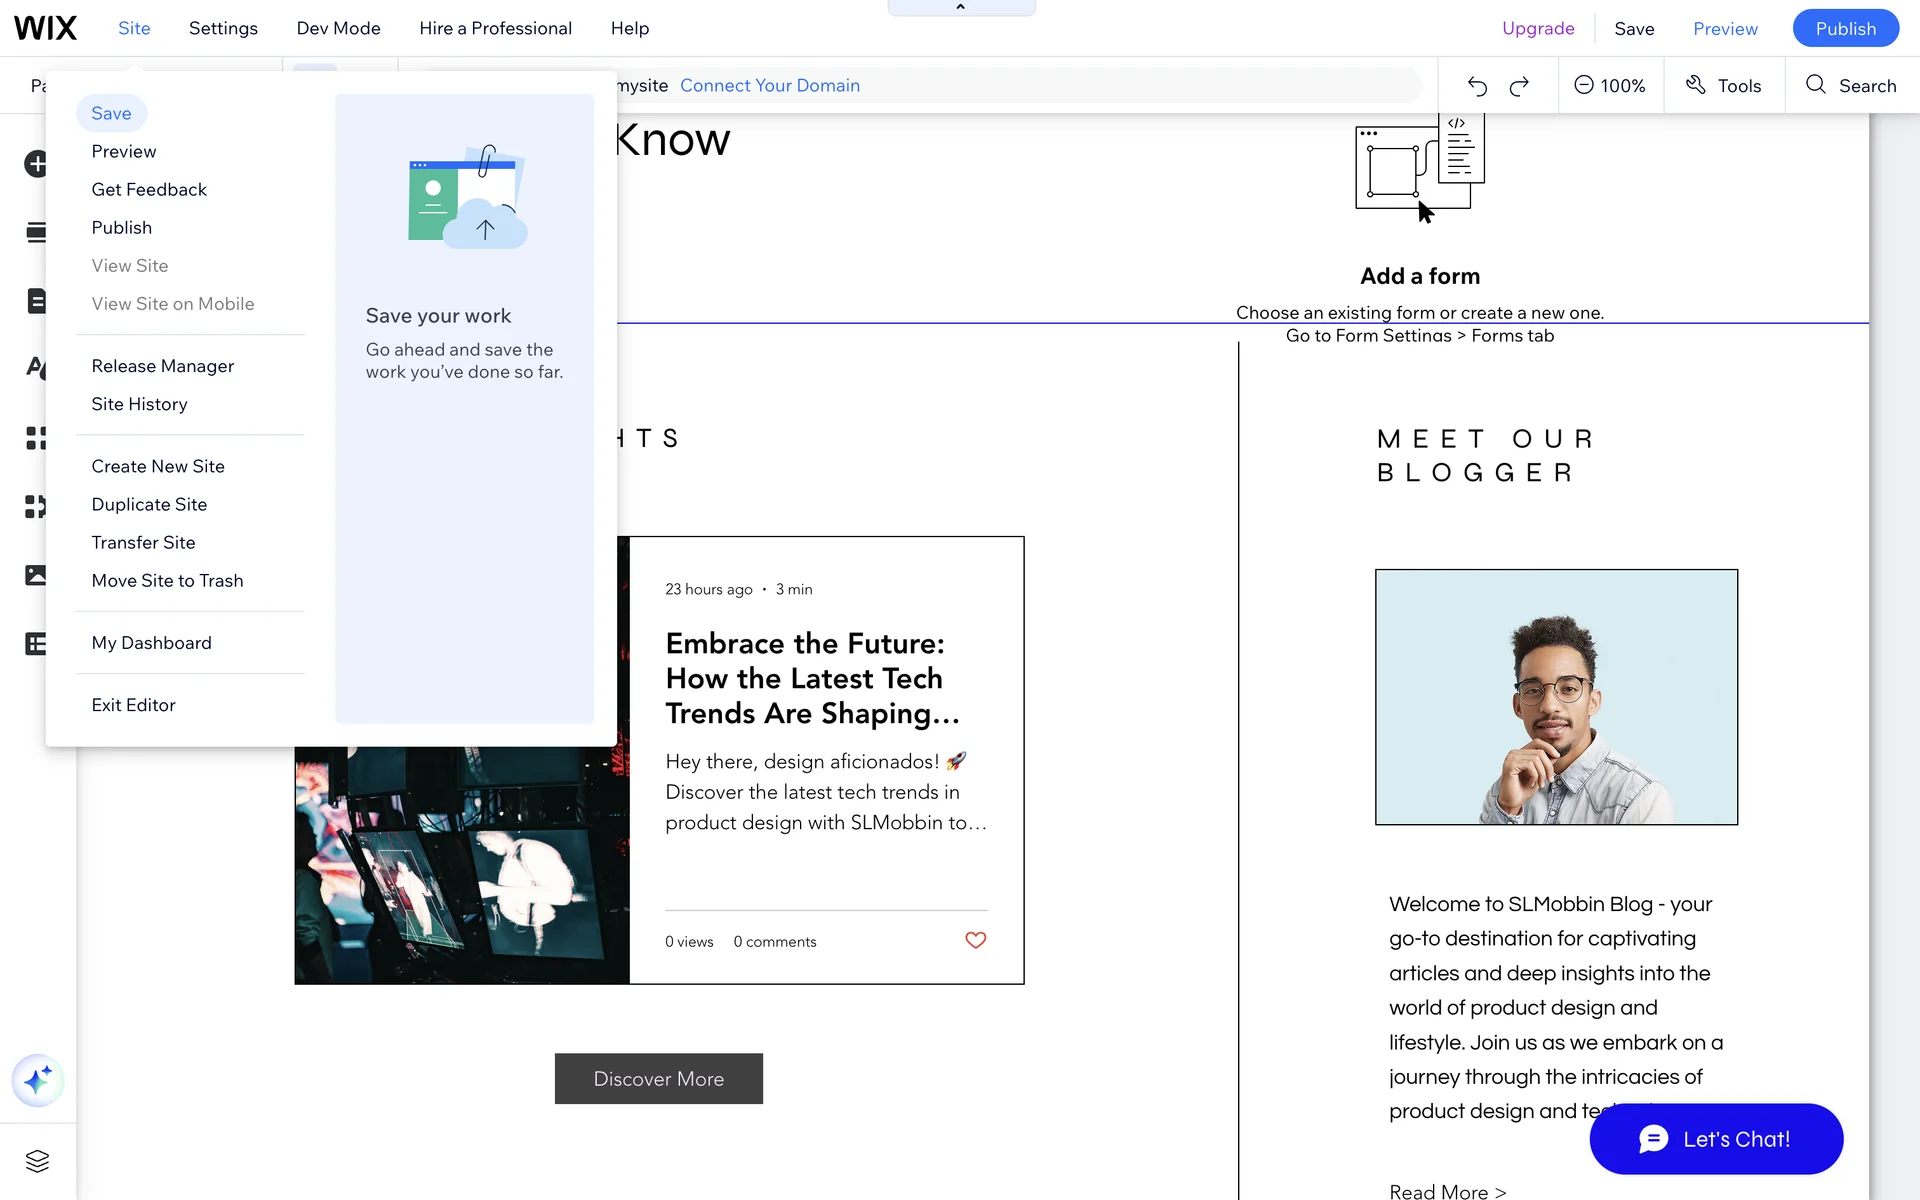
Task: Choose Duplicate Site menu entry
Action: point(149,504)
